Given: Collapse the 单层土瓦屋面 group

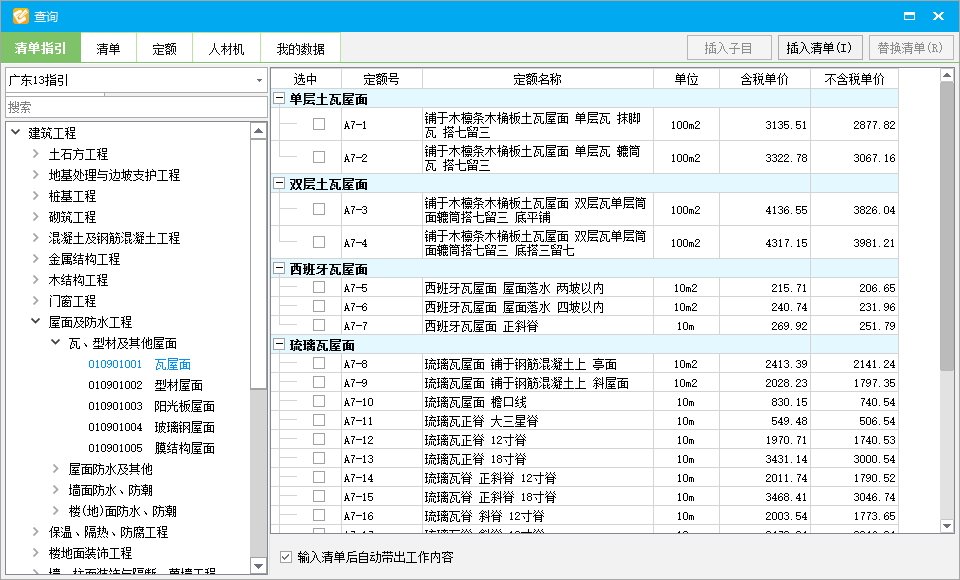Looking at the screenshot, I should pos(279,98).
